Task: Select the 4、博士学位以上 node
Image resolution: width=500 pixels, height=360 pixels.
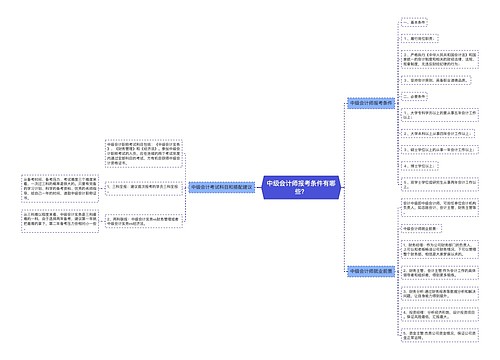Action: (419, 166)
